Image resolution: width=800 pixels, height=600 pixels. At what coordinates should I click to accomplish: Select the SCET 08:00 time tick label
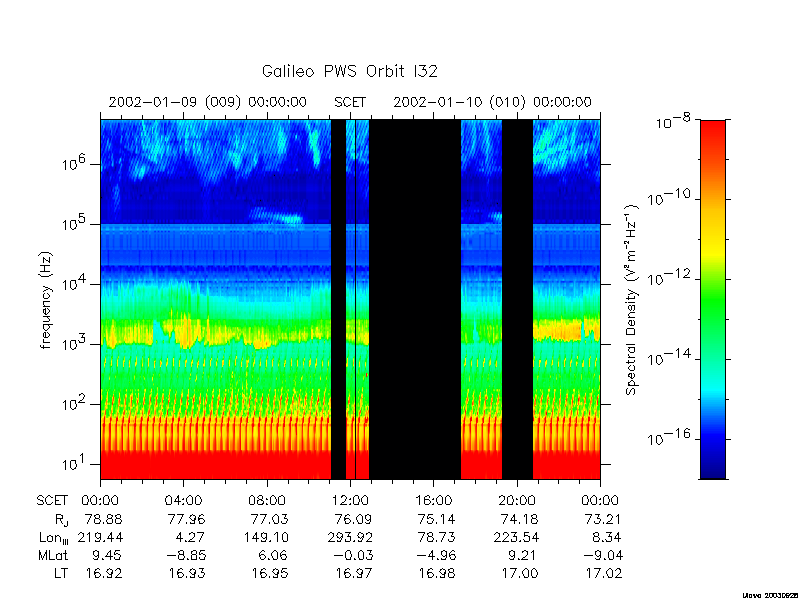click(x=267, y=501)
